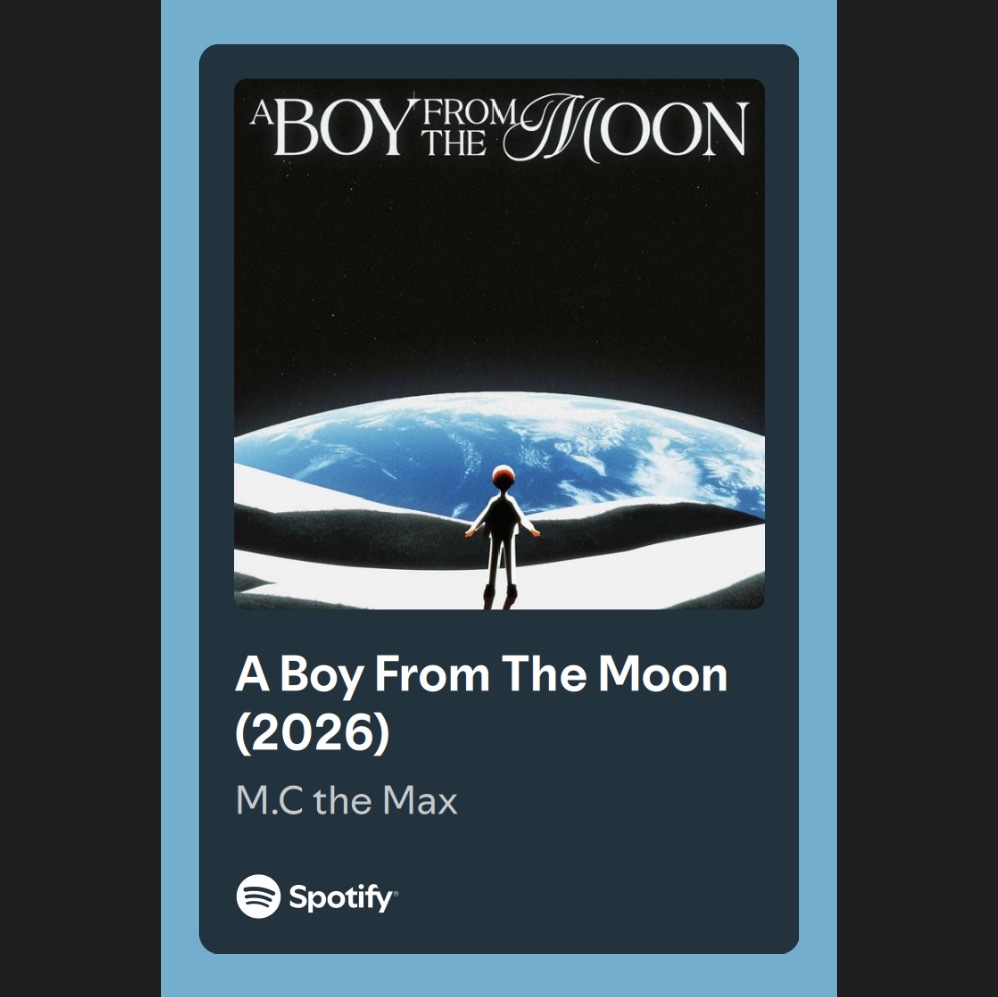Click the black margin left of card
This screenshot has height=997, width=998.
click(x=80, y=498)
